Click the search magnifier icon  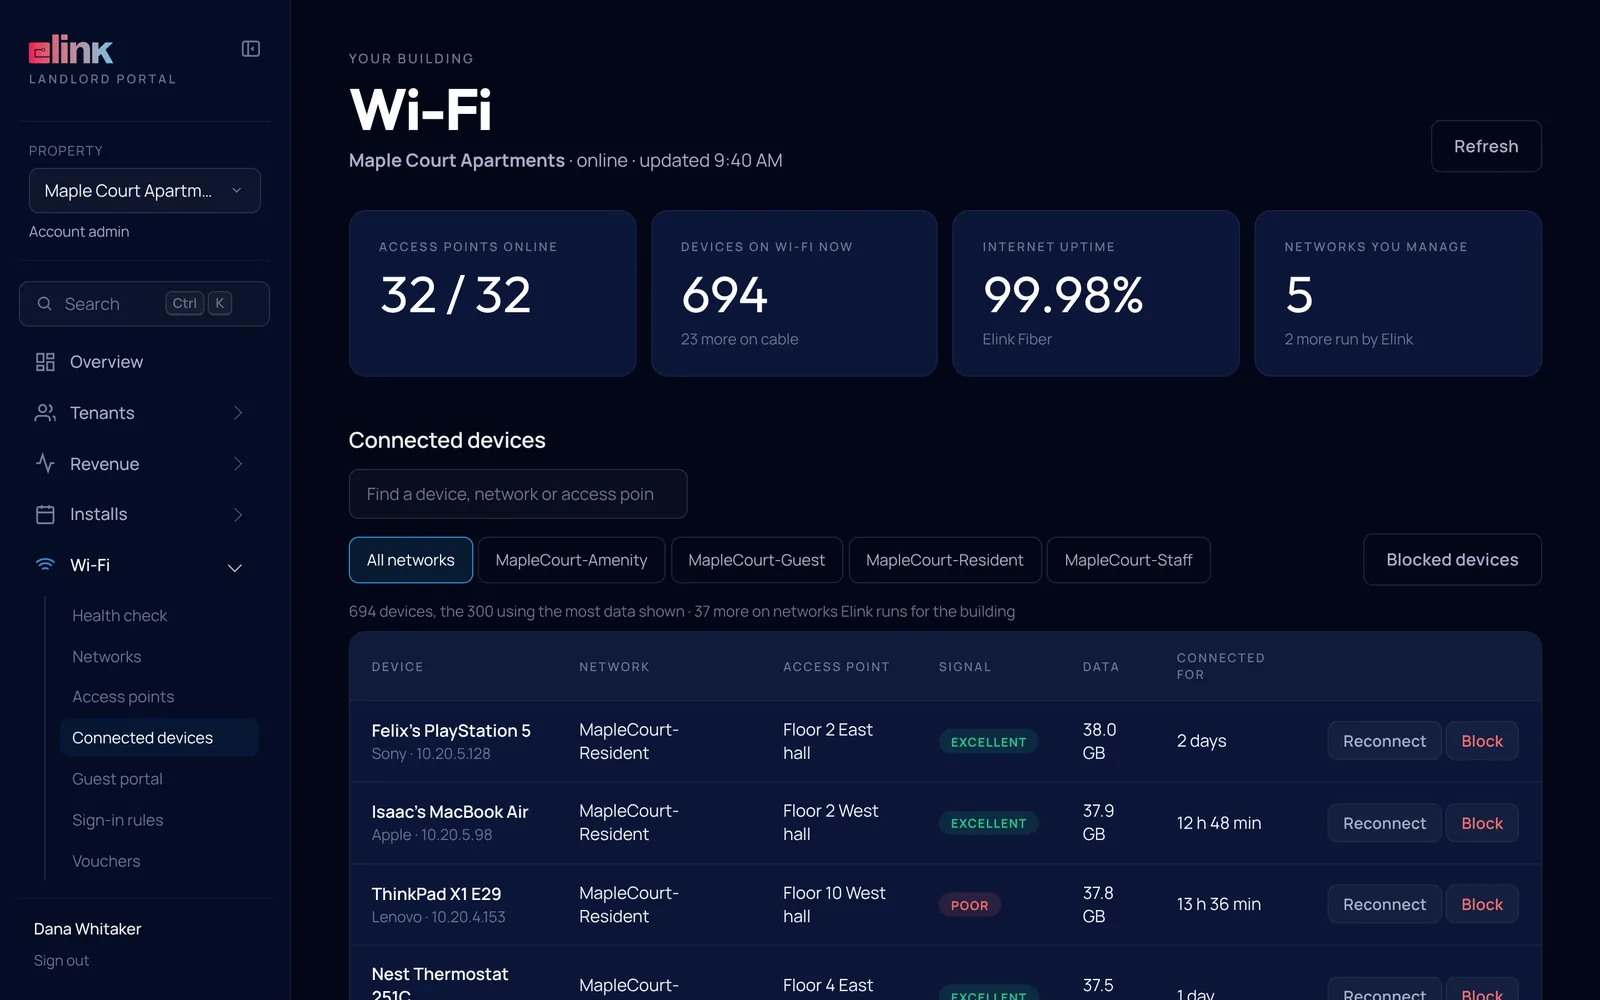[44, 304]
